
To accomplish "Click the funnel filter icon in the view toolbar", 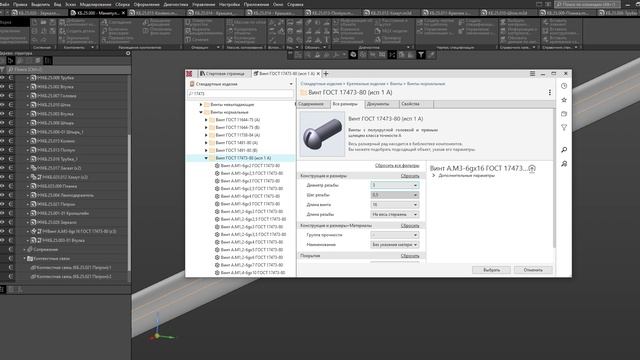I will (x=420, y=55).
